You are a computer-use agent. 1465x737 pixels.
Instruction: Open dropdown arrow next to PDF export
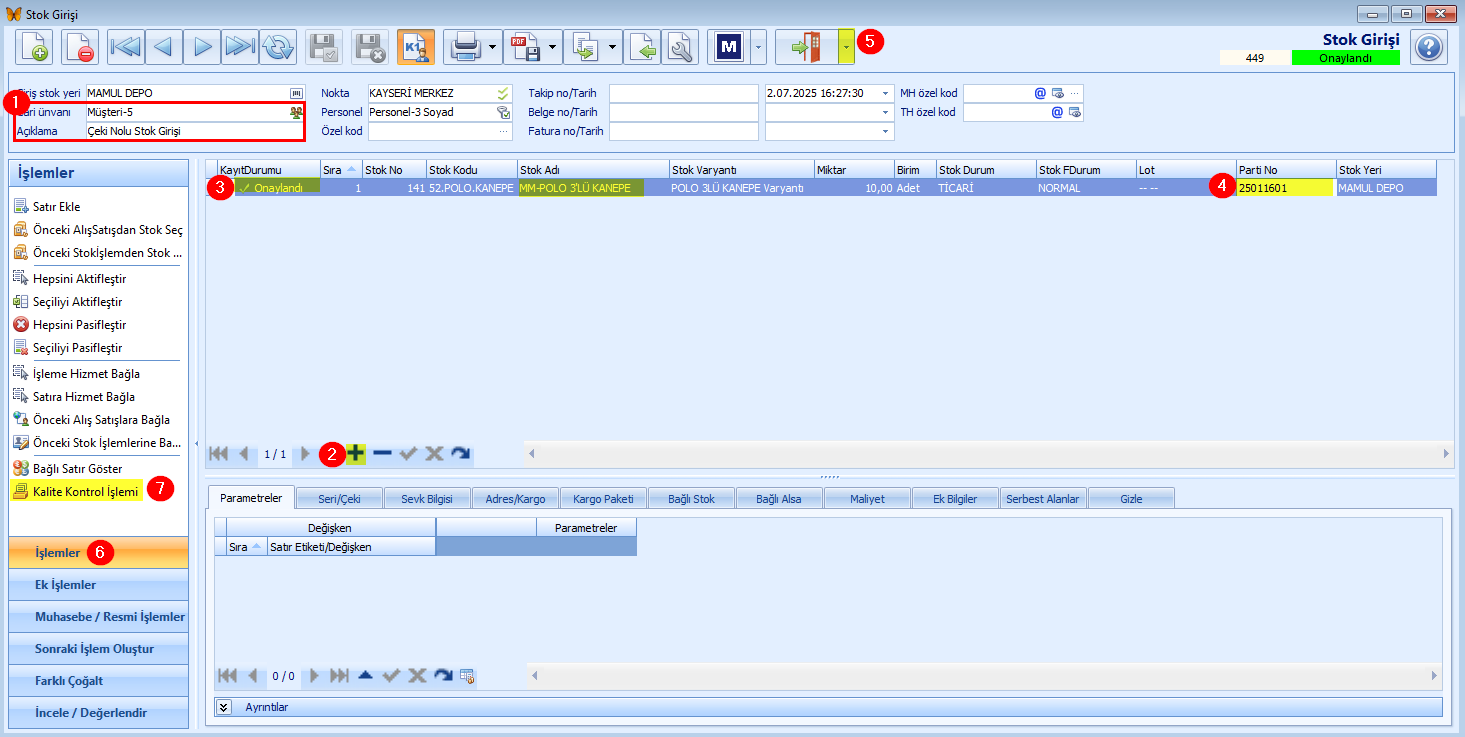(x=552, y=47)
